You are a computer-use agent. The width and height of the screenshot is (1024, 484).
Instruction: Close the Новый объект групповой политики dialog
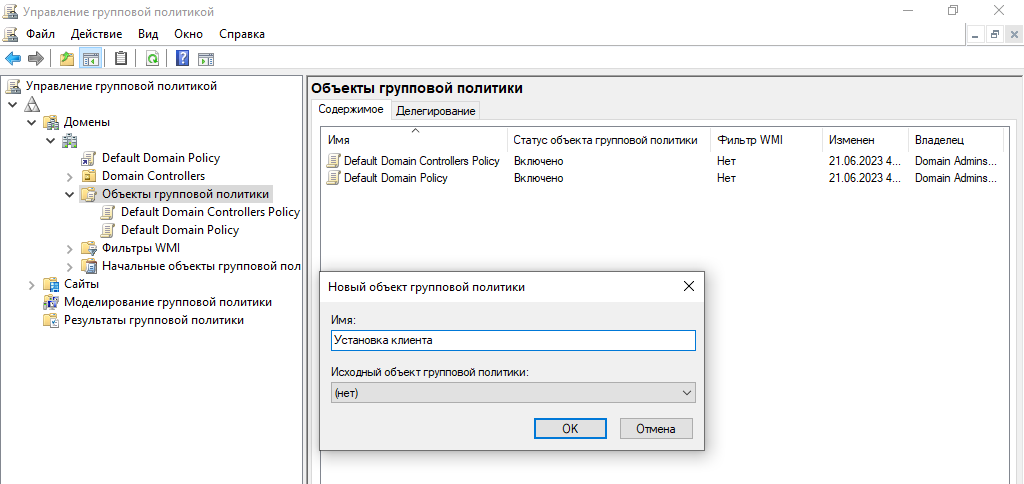coord(688,286)
